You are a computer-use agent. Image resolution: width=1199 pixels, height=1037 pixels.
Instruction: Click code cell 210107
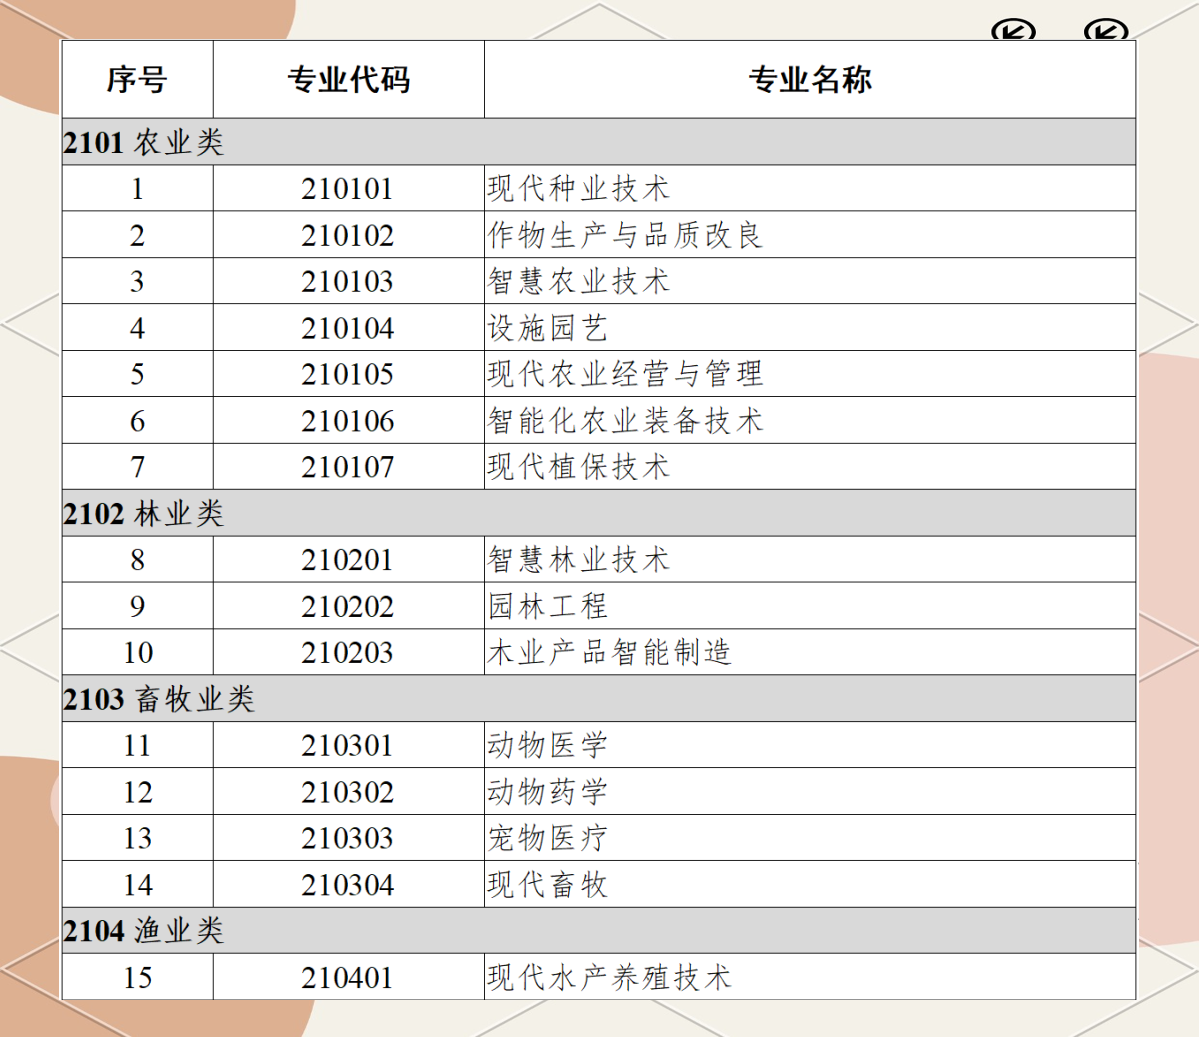click(347, 466)
